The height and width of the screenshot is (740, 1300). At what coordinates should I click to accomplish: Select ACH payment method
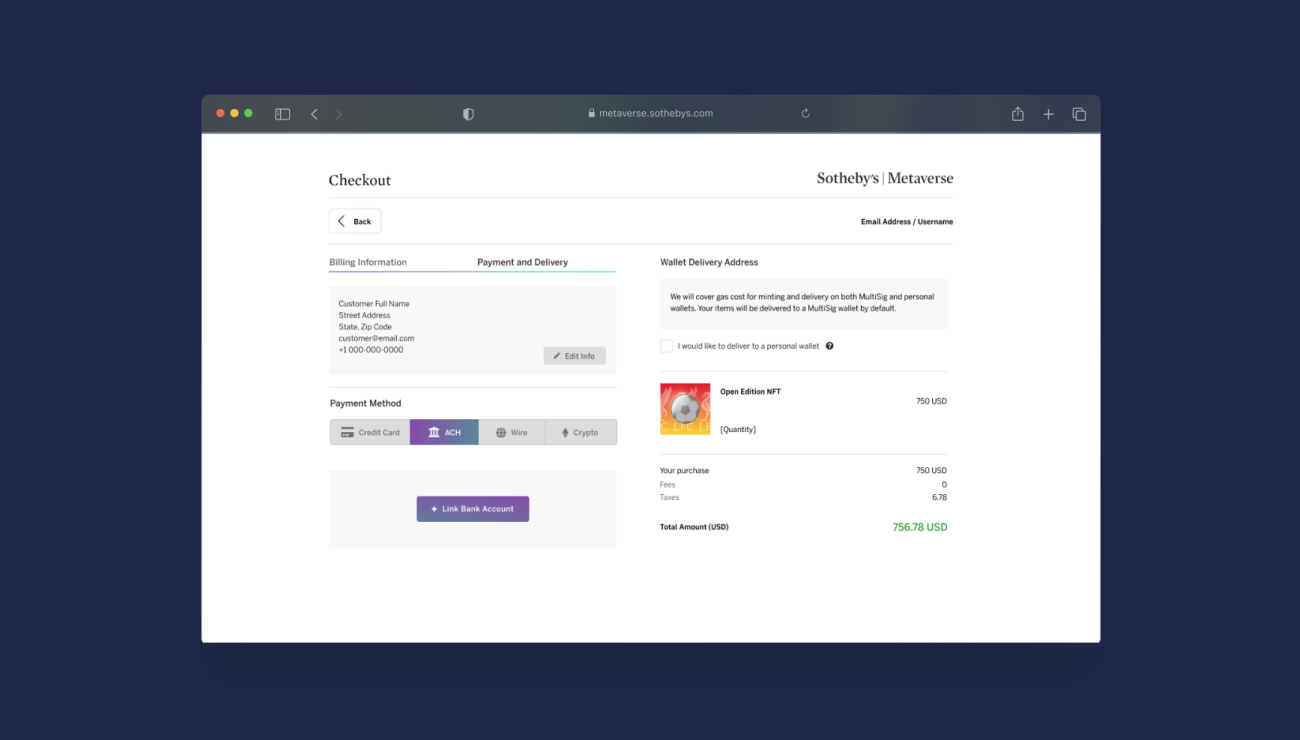(x=444, y=432)
